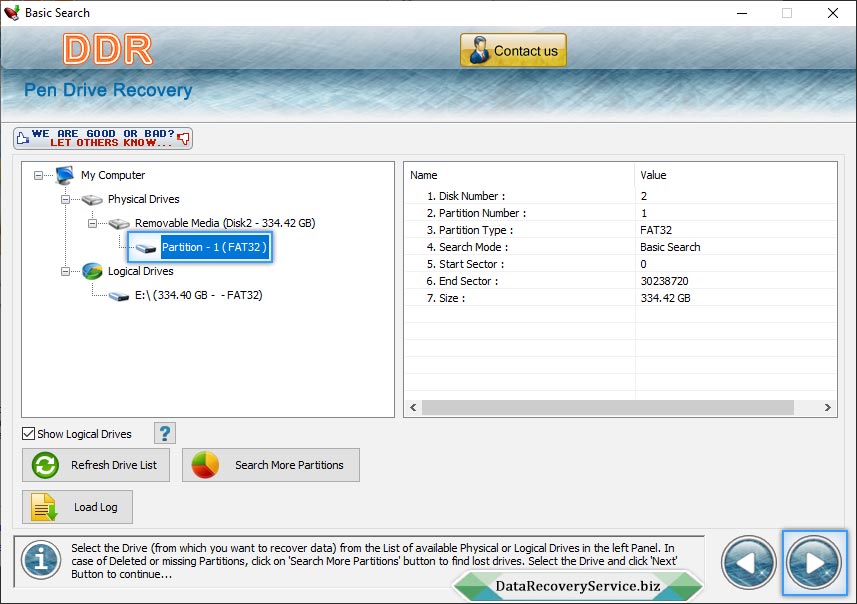Select Removable Media (Disk2 - 334.42 GB)
This screenshot has height=604, width=857.
pos(225,223)
